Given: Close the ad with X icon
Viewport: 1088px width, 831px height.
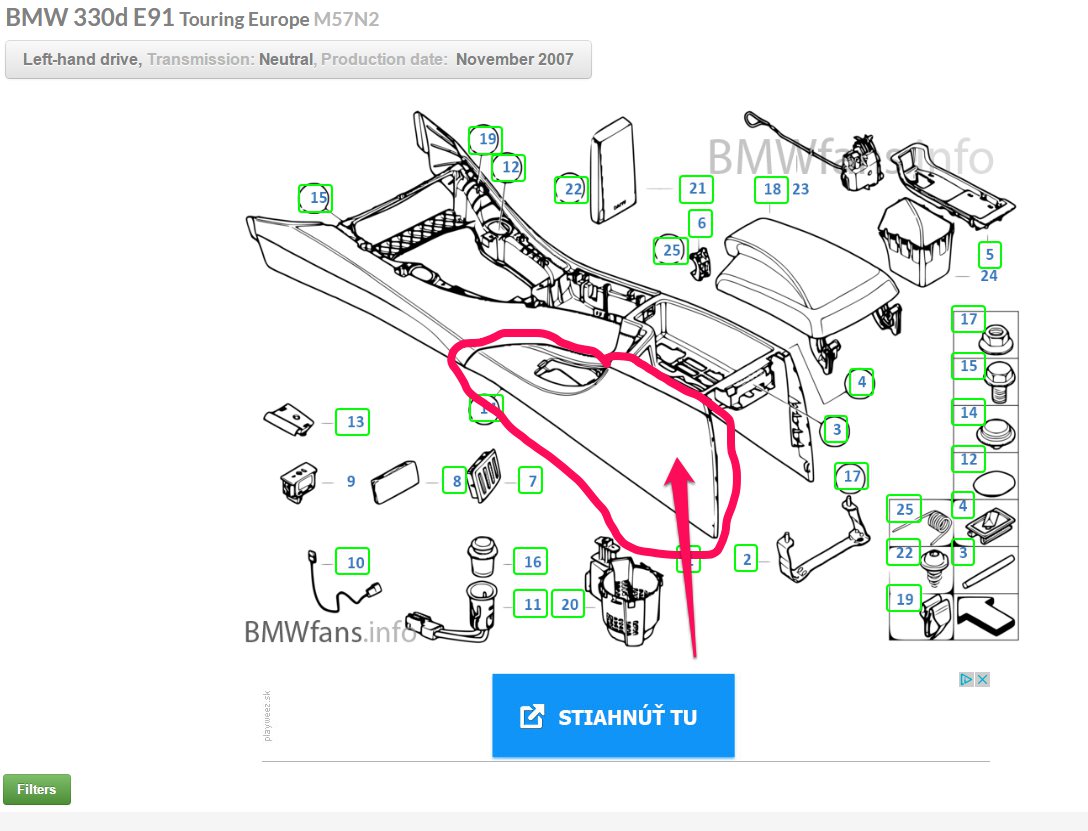Looking at the screenshot, I should (982, 680).
